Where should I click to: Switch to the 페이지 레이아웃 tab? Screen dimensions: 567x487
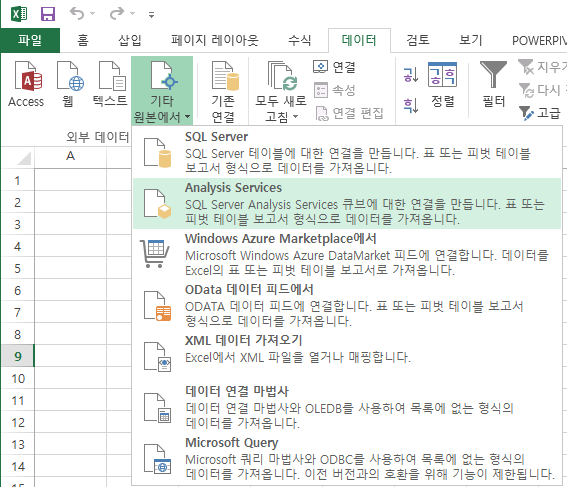(x=215, y=40)
